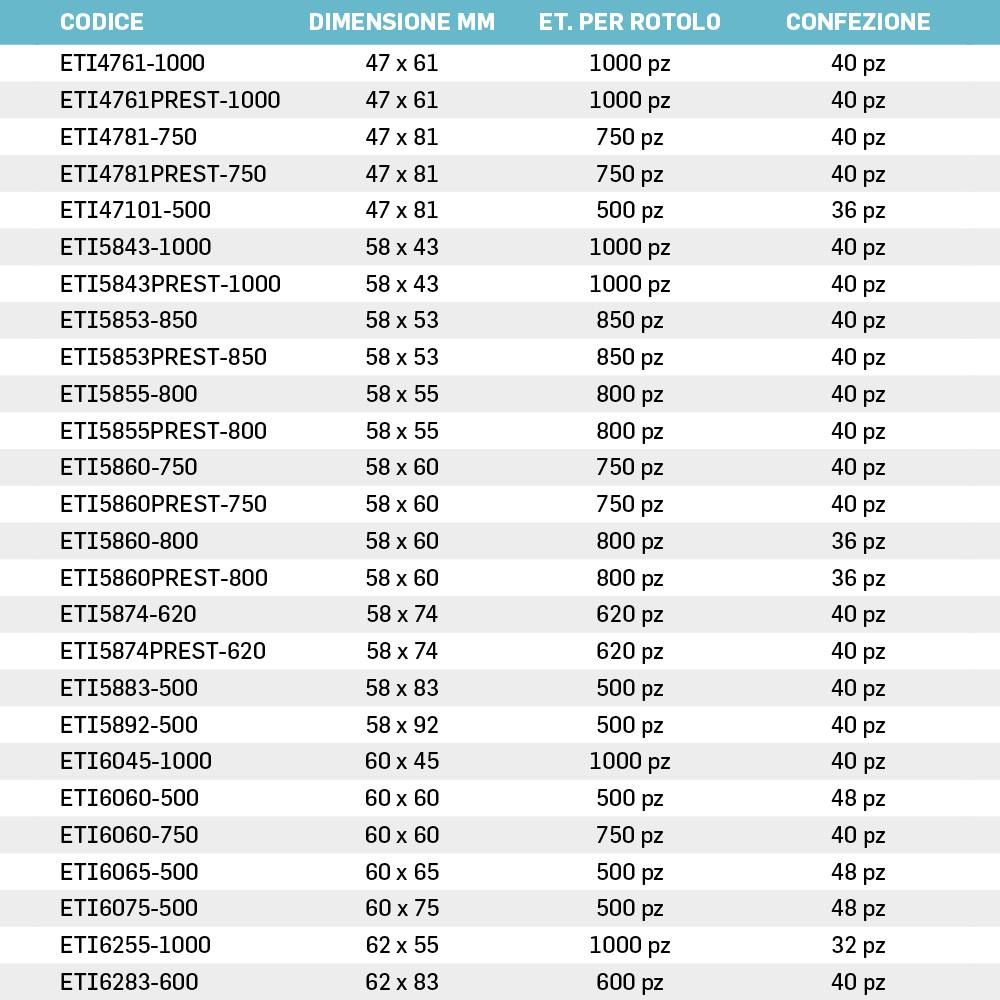Screen dimensions: 1000x1000
Task: Click the DIMENSIONE MM column header
Action: coord(401,22)
